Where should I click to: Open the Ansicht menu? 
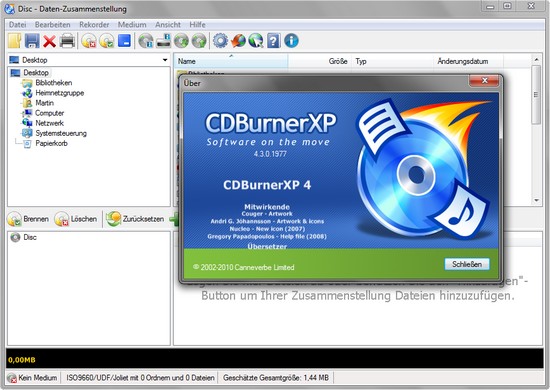tap(168, 25)
